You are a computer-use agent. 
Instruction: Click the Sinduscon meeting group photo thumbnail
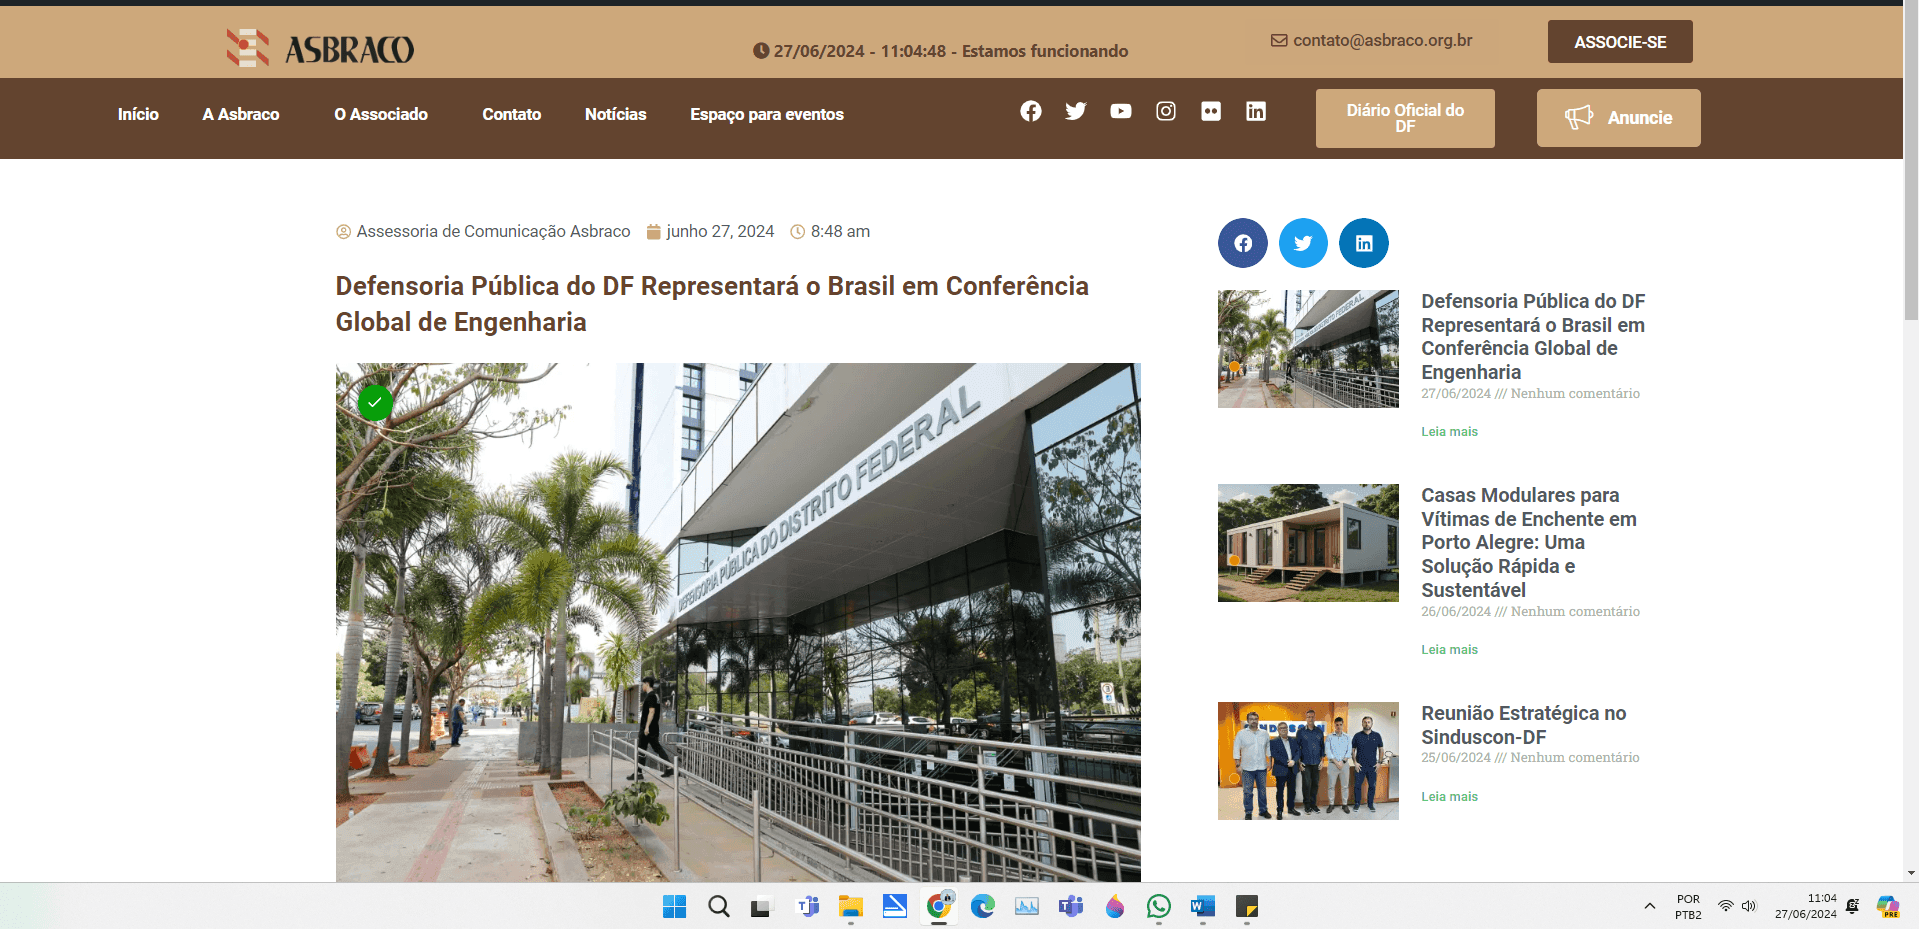tap(1308, 761)
